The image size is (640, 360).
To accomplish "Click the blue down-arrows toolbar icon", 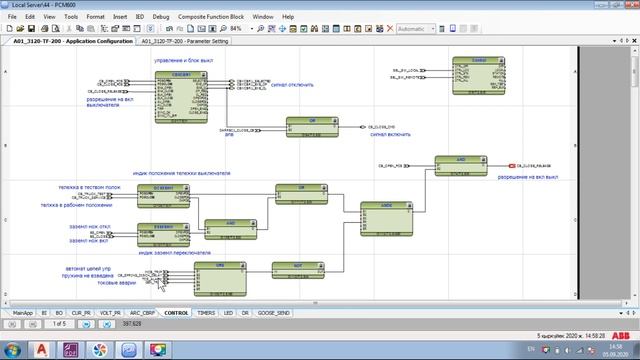I will (150, 29).
